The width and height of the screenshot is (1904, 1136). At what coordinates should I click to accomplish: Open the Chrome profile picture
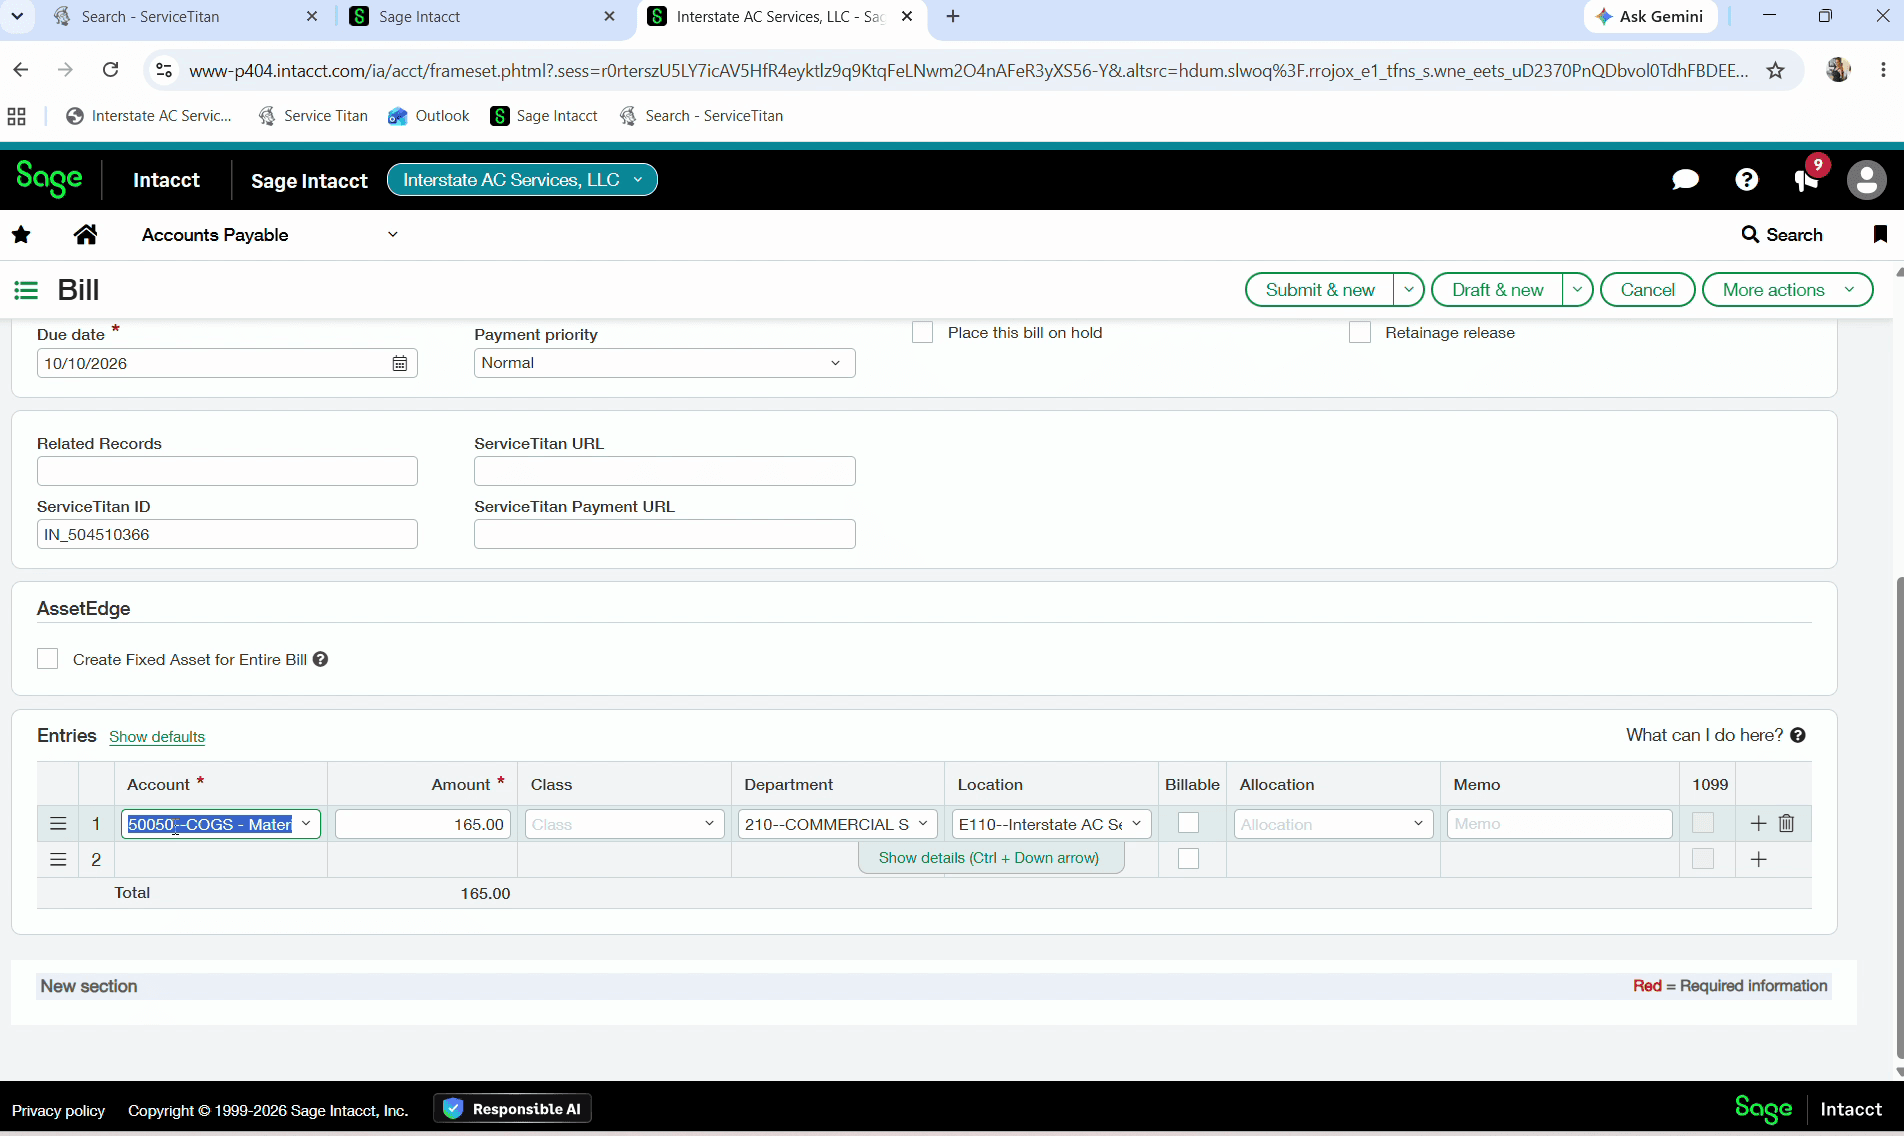pyautogui.click(x=1838, y=70)
